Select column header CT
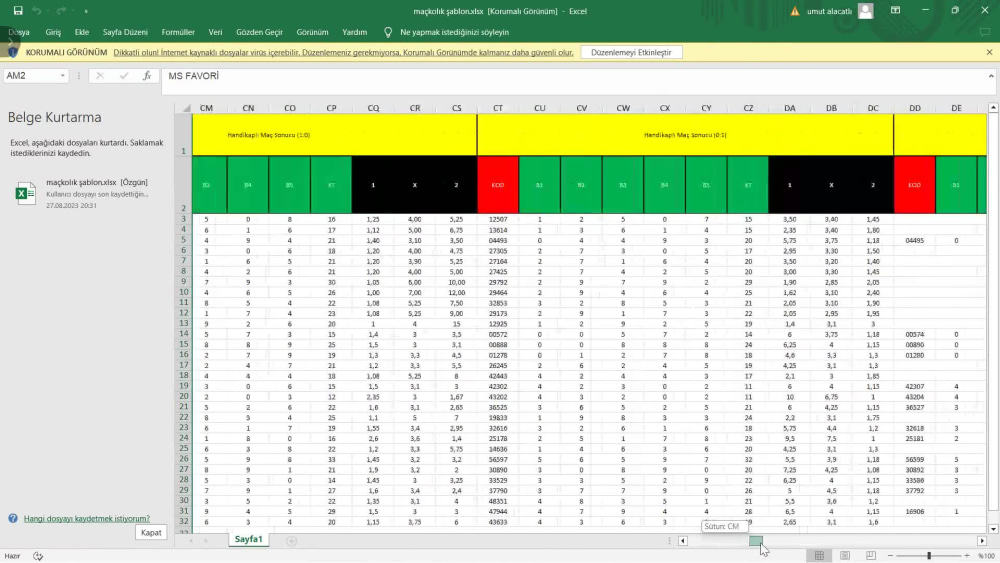This screenshot has height=563, width=1000. tap(498, 108)
